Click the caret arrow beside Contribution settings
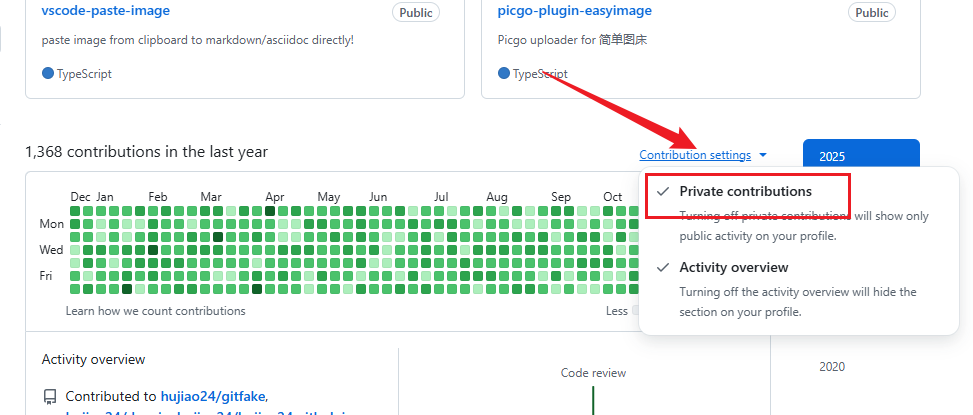The width and height of the screenshot is (973, 415). (x=763, y=155)
